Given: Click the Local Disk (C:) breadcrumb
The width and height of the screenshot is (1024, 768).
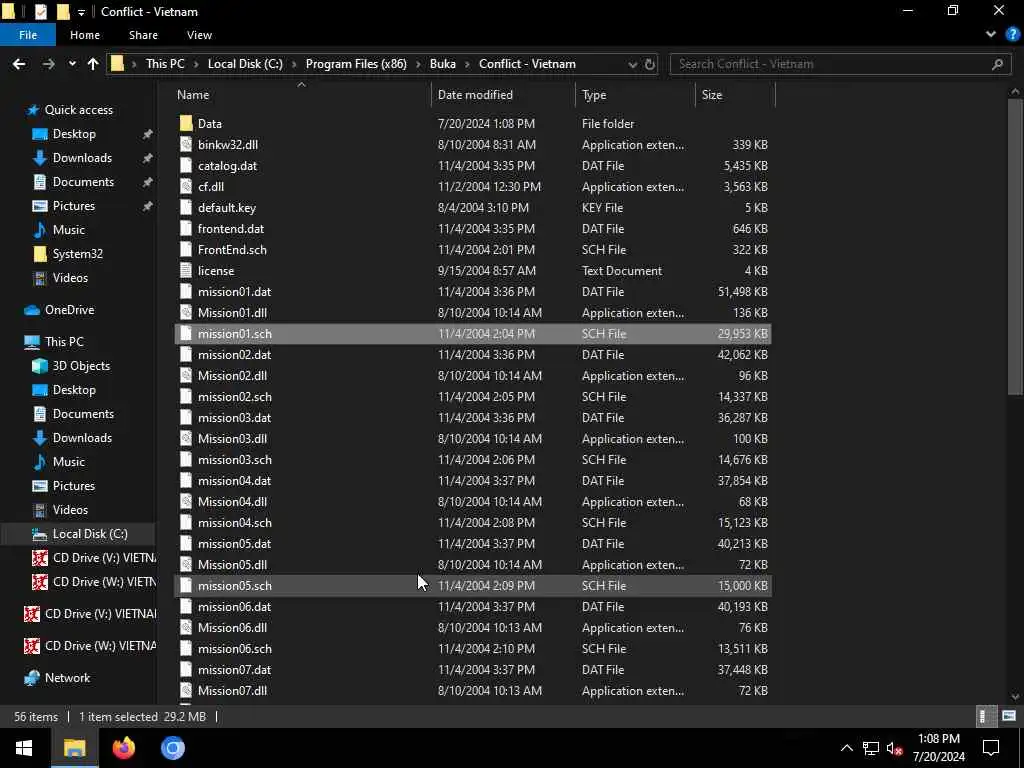Looking at the screenshot, I should pyautogui.click(x=245, y=64).
